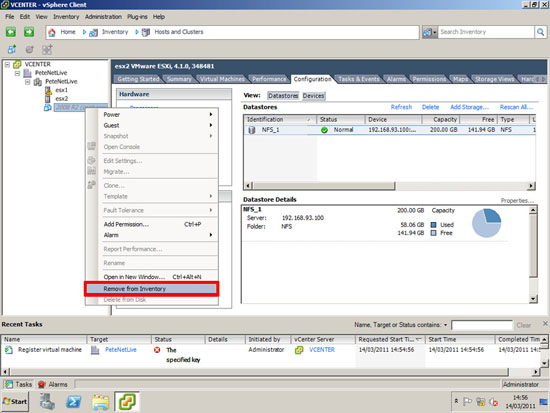Open PeteNetLive target link in tasks
Screen dimensions: 550x413
[x=121, y=350]
